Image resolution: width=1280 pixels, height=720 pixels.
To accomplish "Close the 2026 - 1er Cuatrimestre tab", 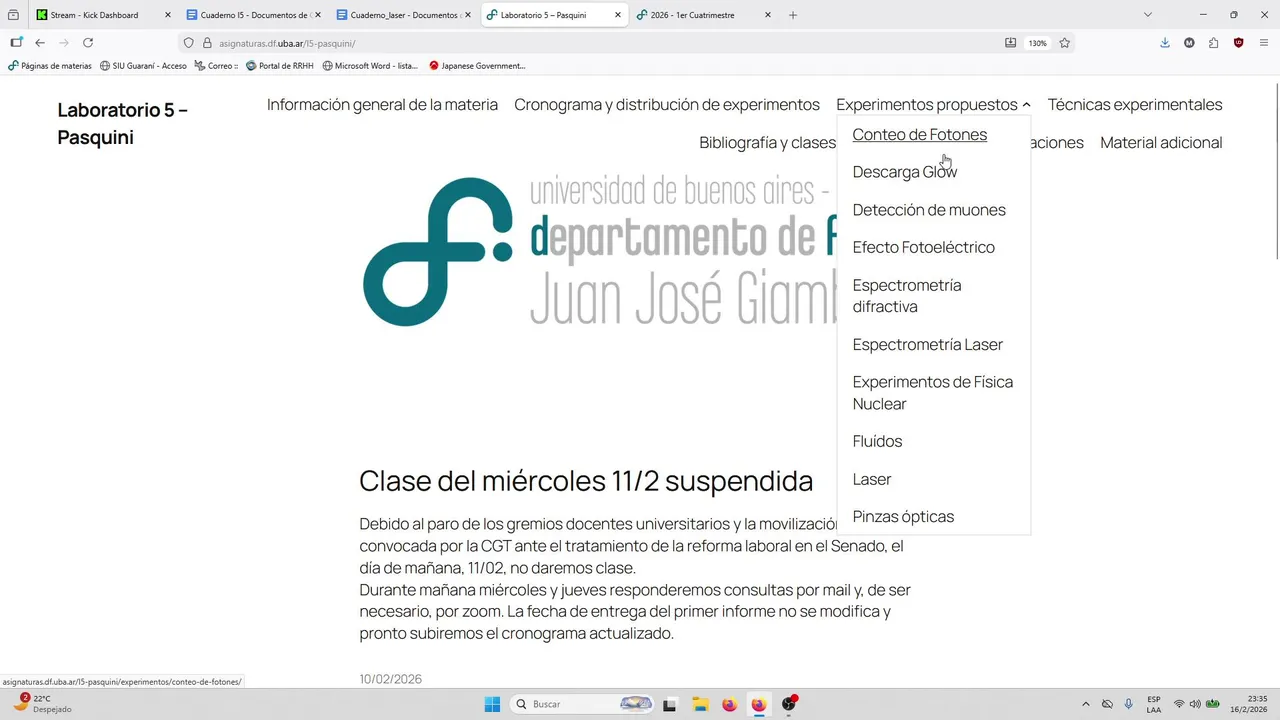I will [768, 15].
